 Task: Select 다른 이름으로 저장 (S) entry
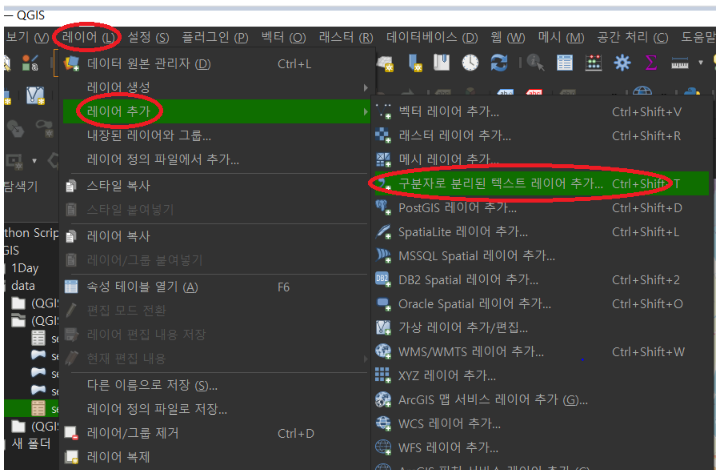(x=216, y=386)
